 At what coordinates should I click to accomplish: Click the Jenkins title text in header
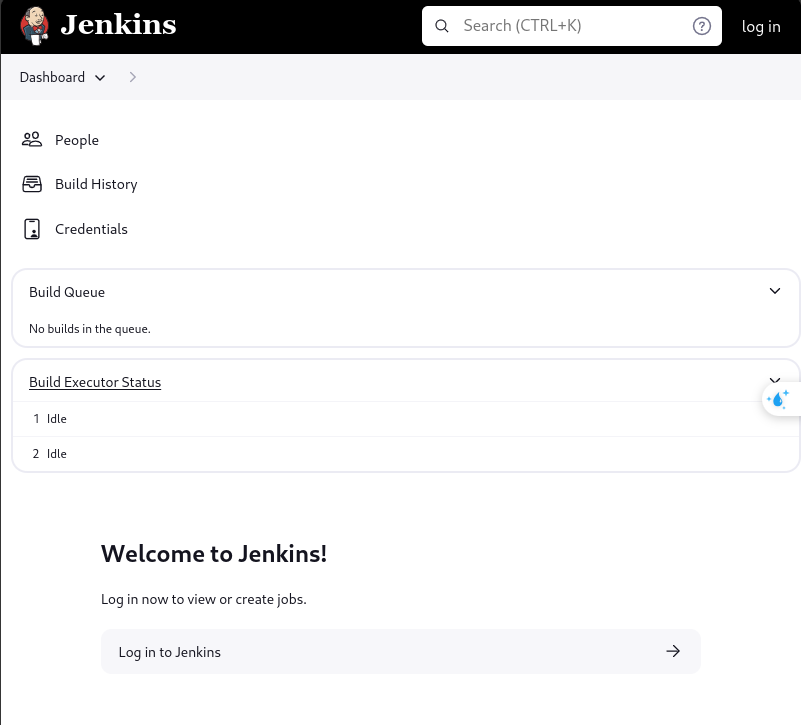(119, 25)
